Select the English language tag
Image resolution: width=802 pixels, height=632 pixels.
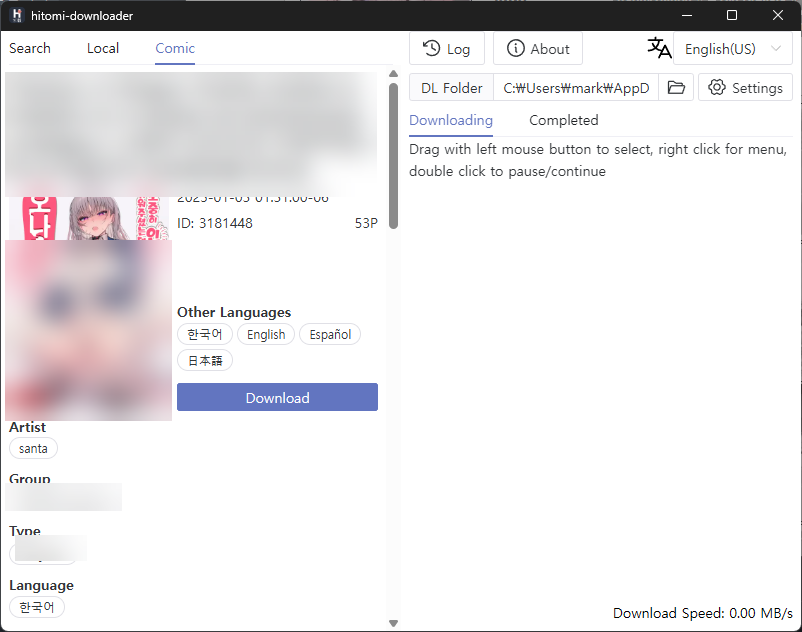coord(266,334)
